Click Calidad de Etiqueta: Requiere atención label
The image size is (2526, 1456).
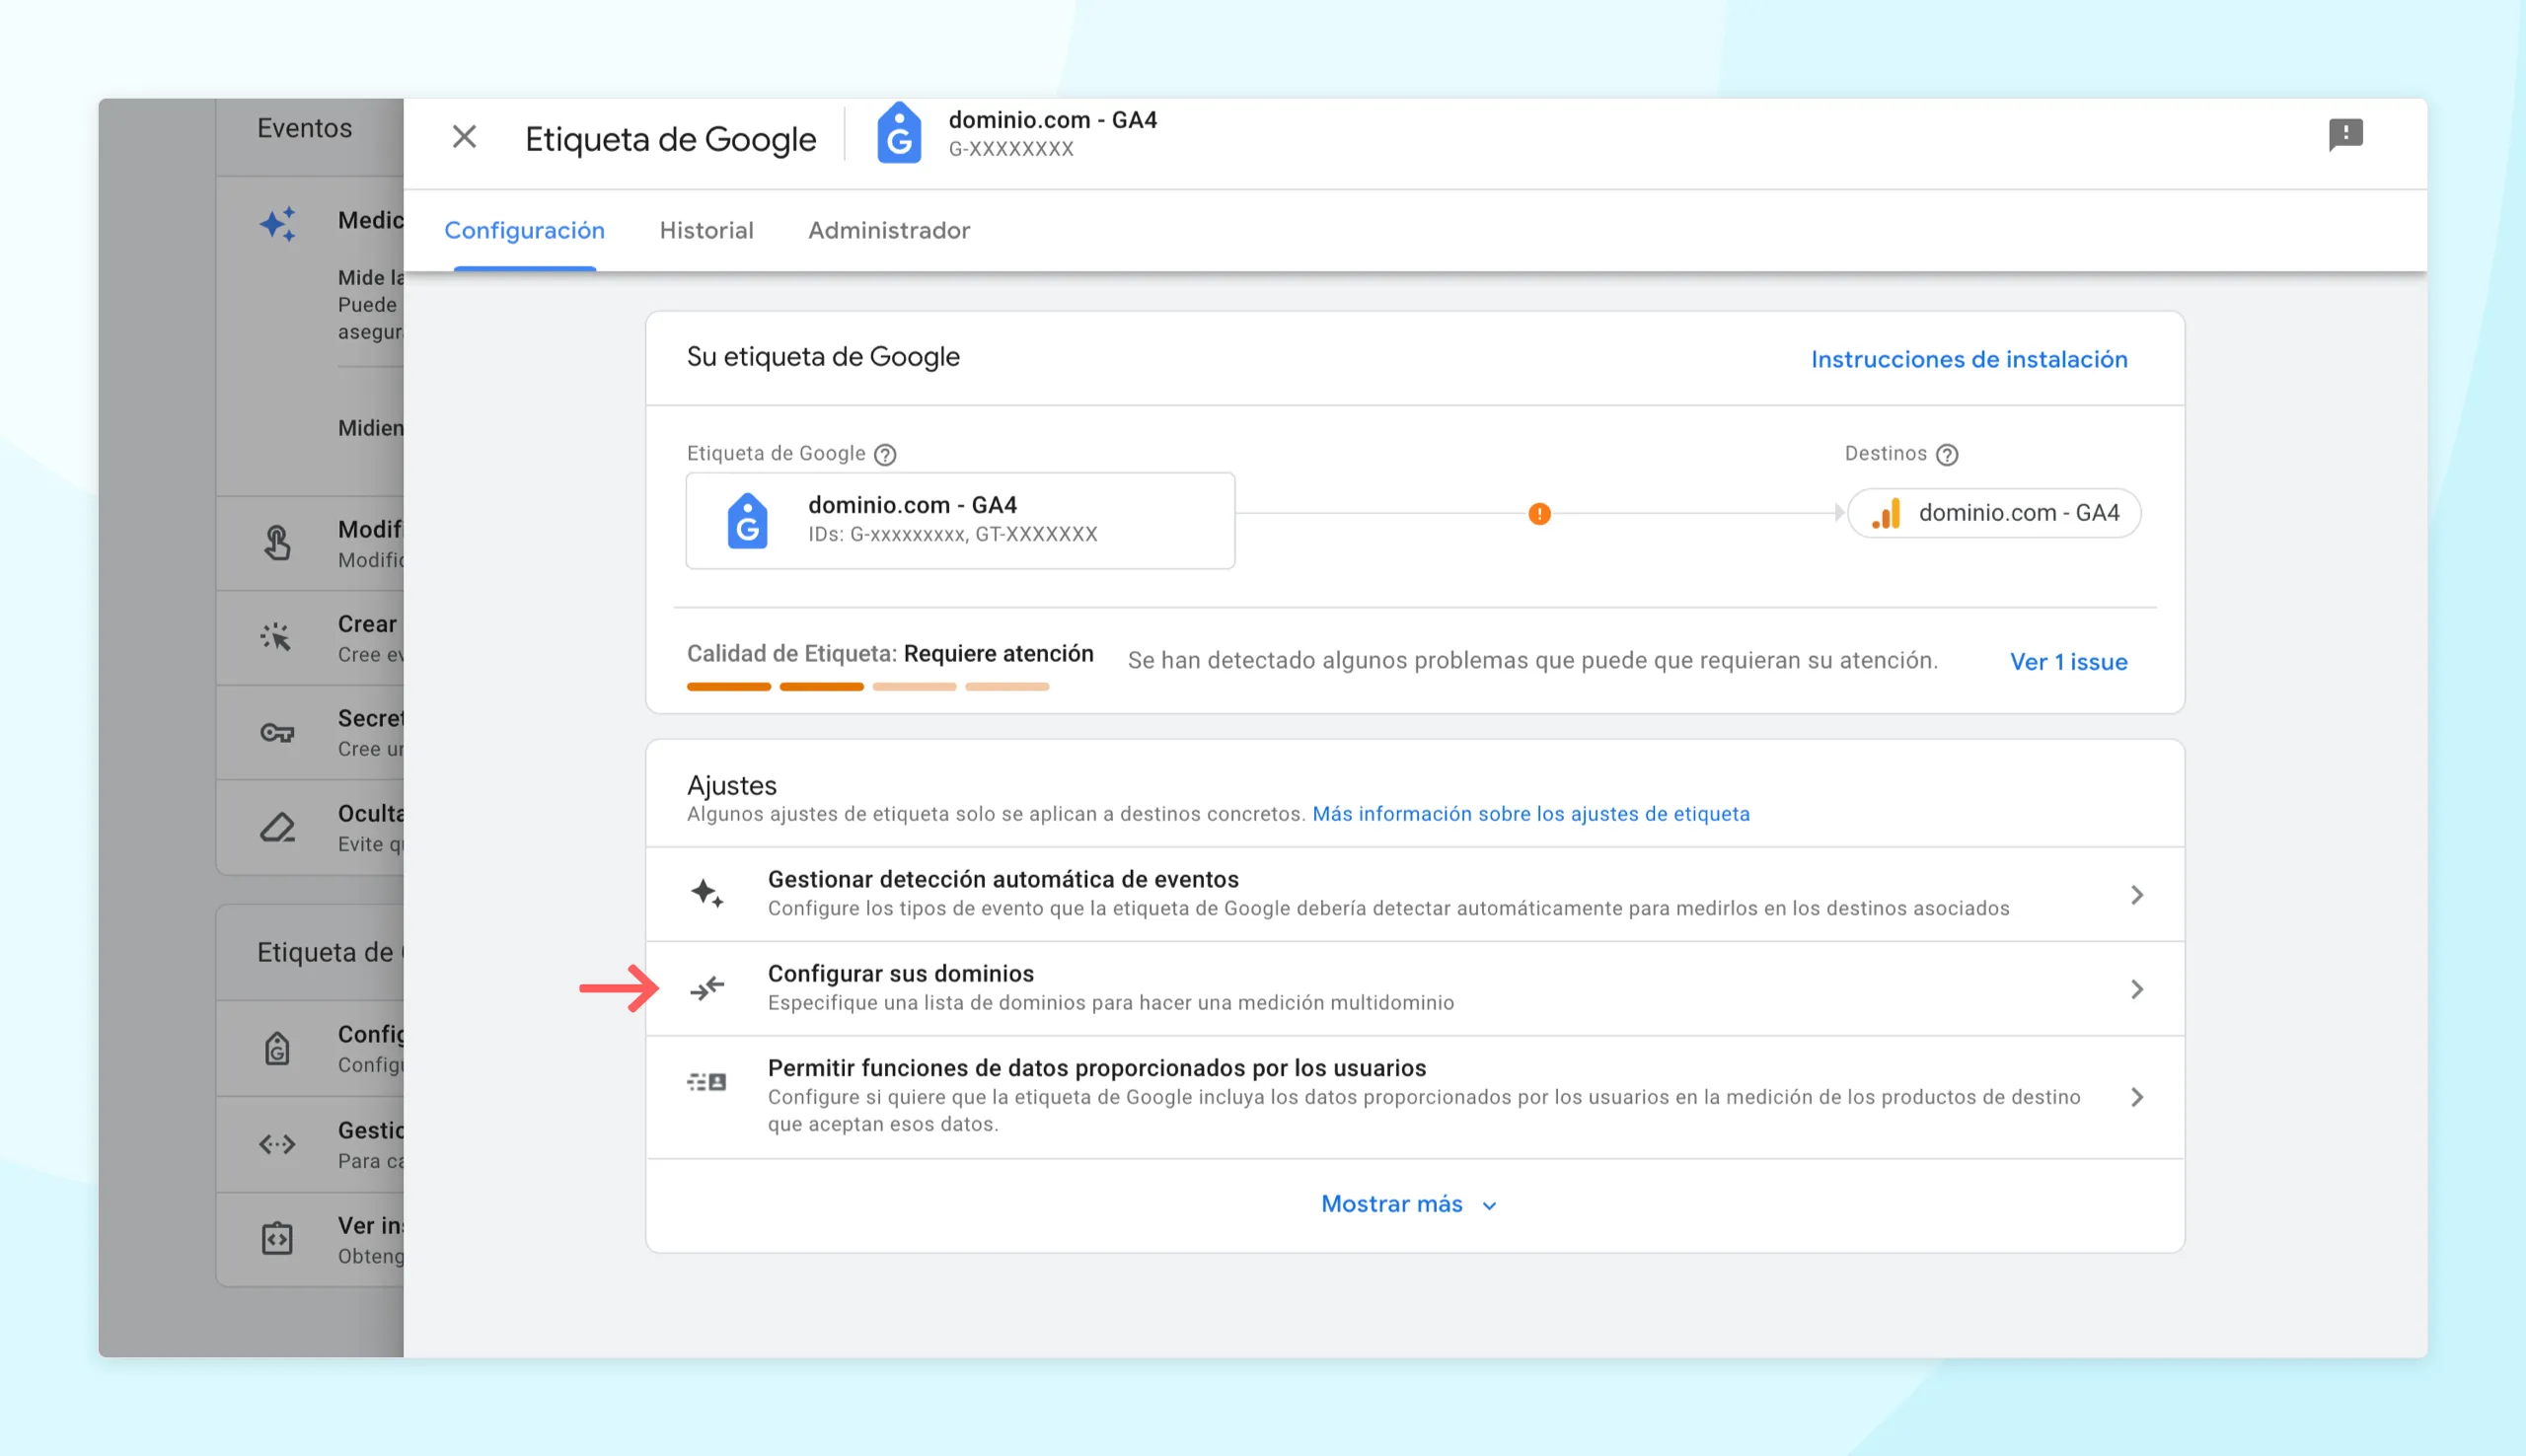pos(890,654)
